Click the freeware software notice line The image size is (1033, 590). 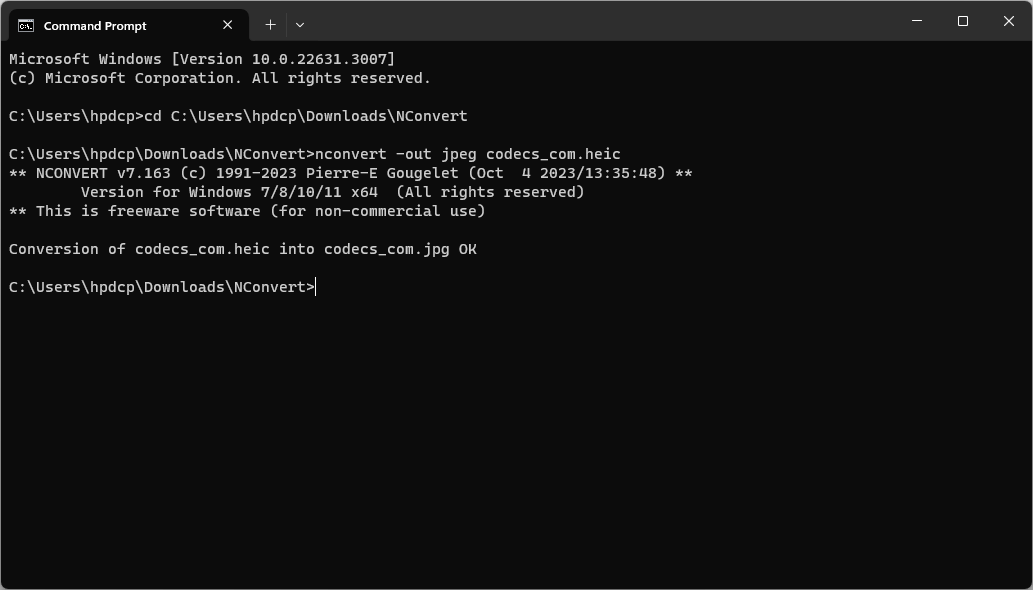point(247,211)
